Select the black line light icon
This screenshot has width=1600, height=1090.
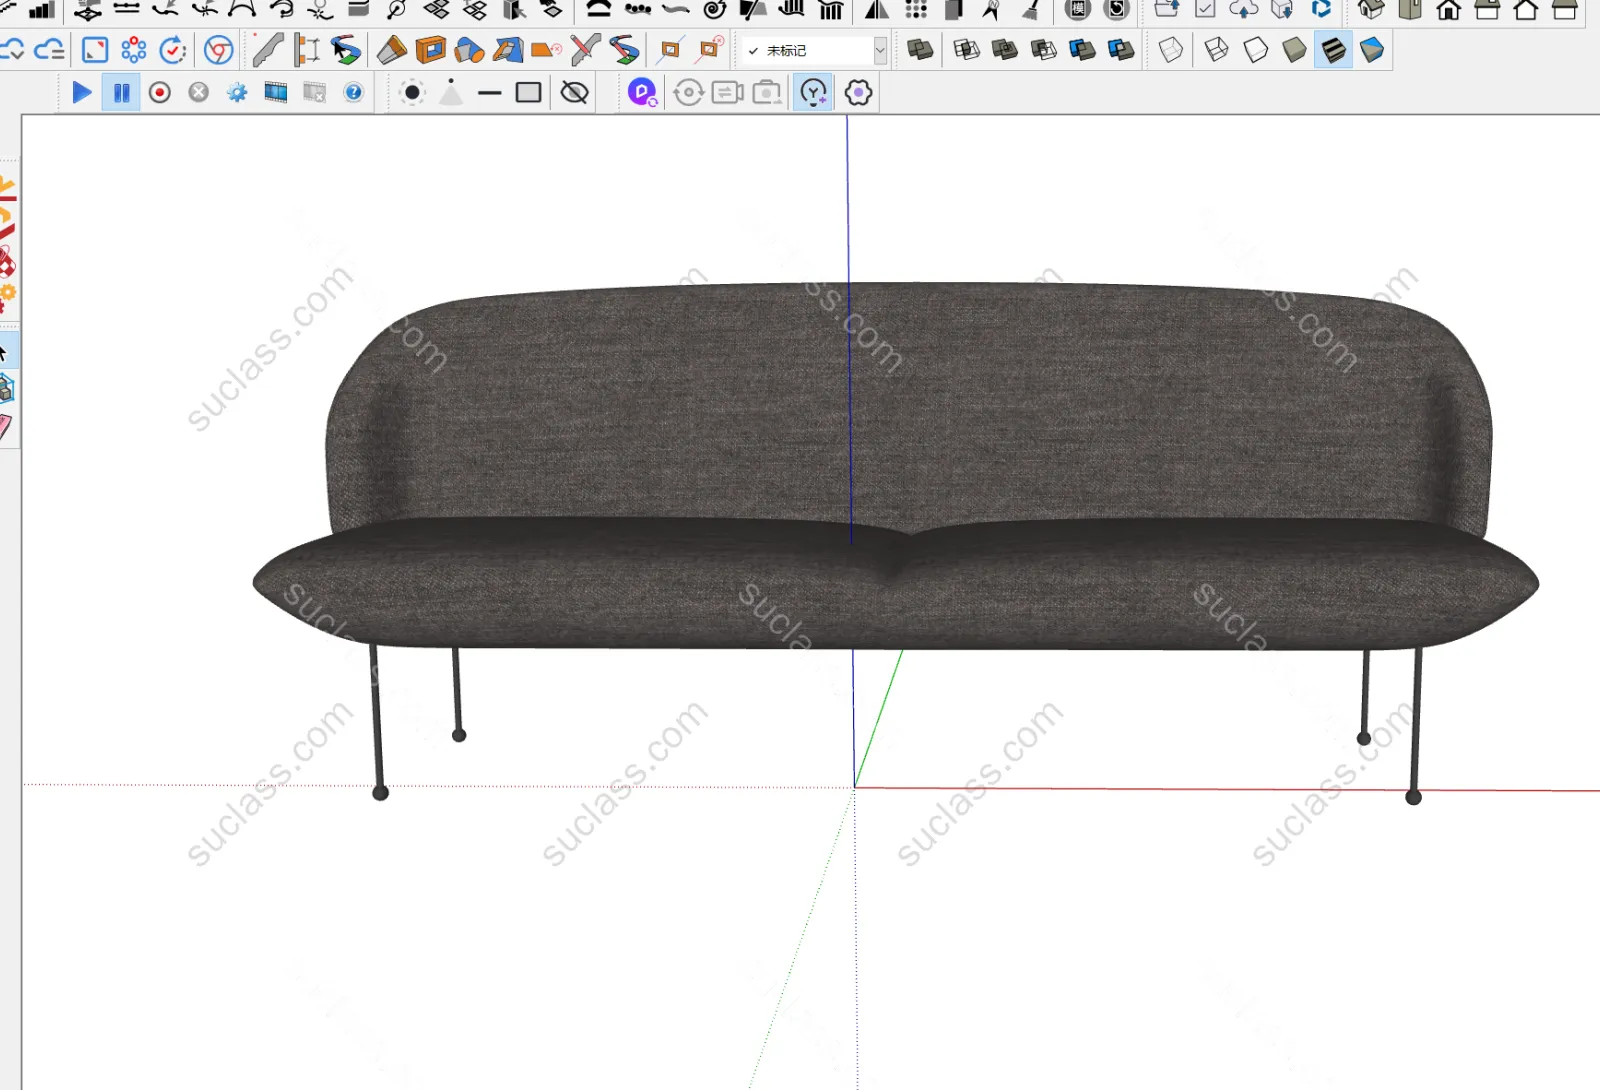tap(490, 93)
